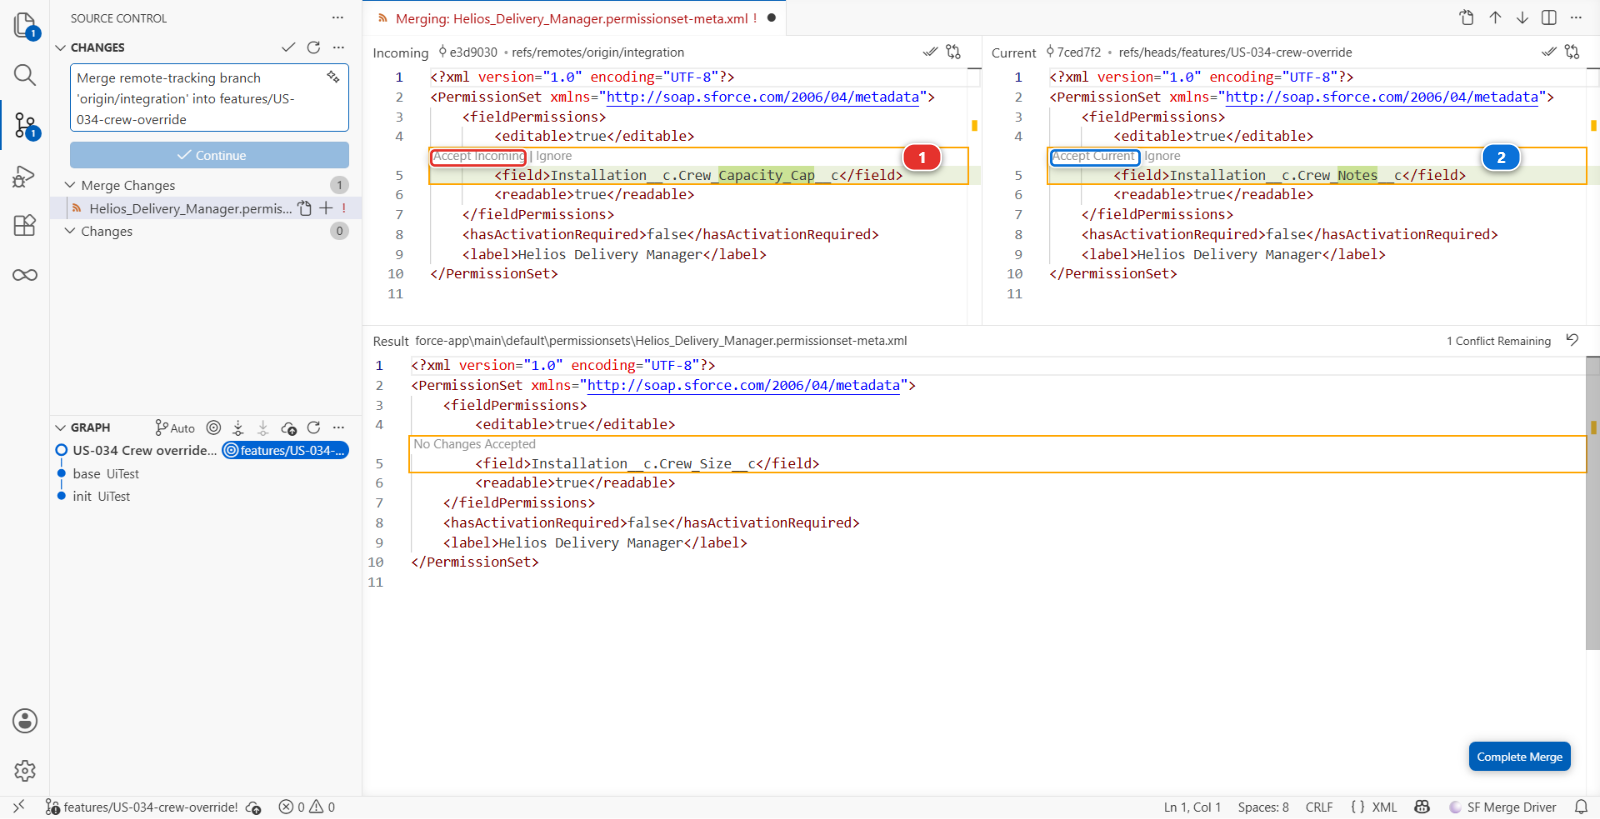Screen dimensions: 1600x819
Task: Click 'Ln 1, Col 1' in status bar
Action: [1192, 807]
